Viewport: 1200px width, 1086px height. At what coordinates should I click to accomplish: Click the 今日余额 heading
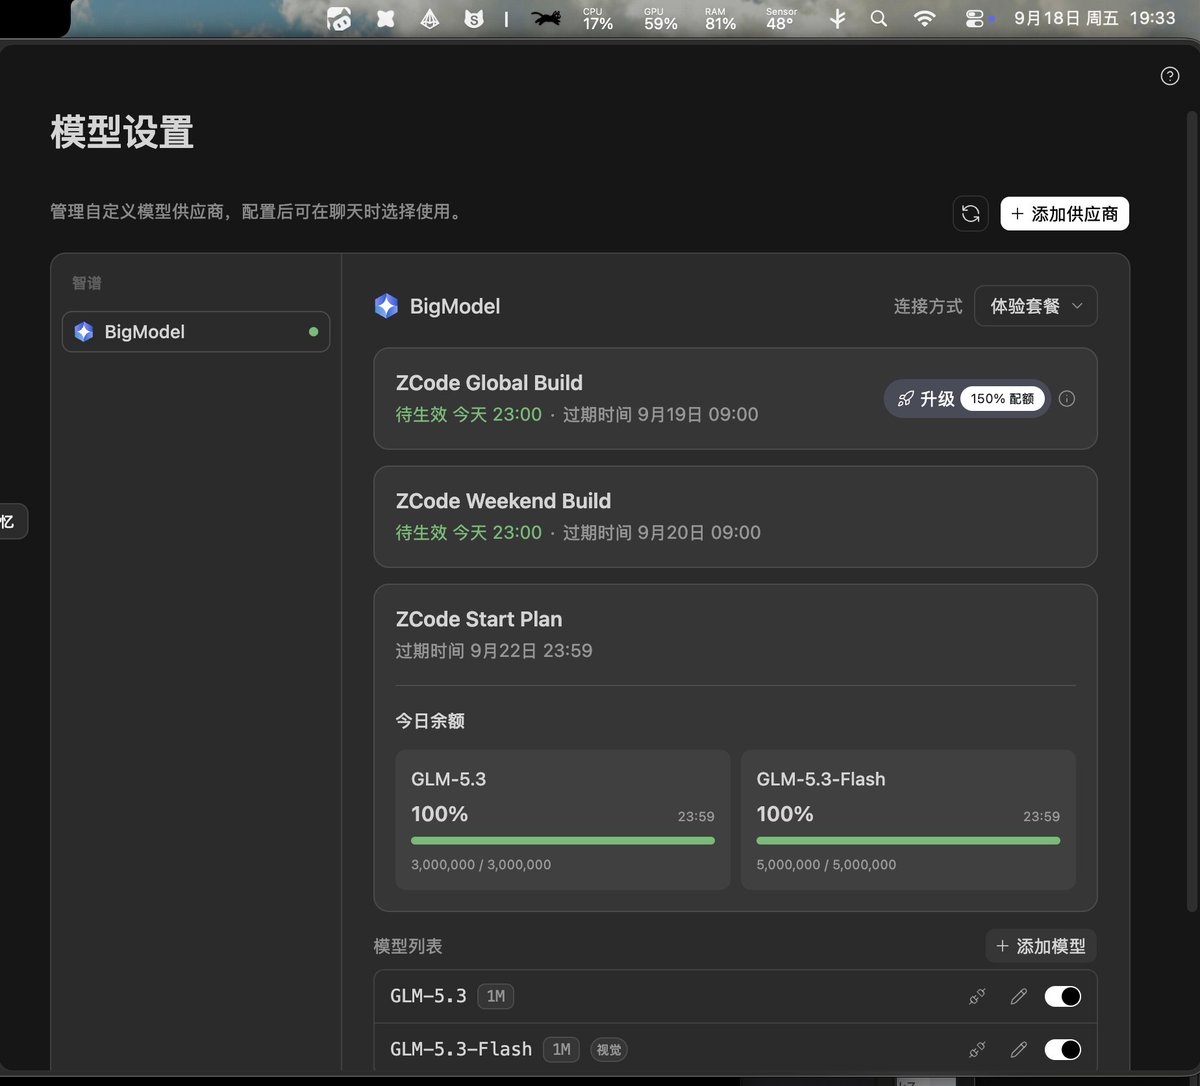click(x=430, y=720)
